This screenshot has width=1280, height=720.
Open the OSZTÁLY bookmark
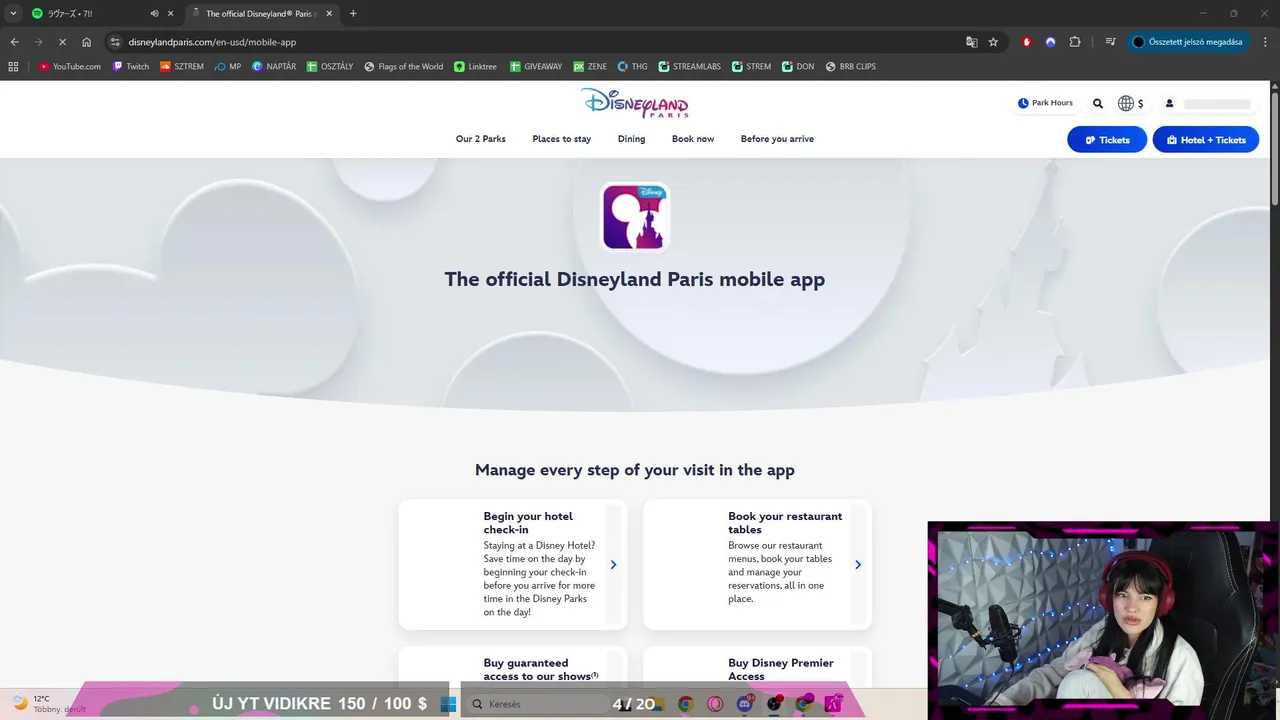[330, 66]
